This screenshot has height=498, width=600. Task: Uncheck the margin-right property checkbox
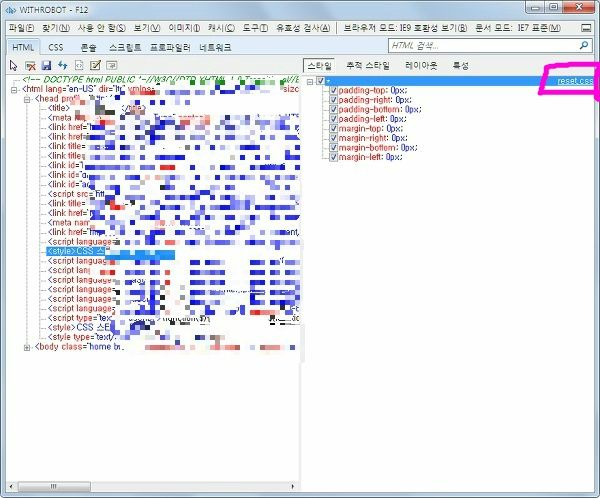click(x=333, y=138)
